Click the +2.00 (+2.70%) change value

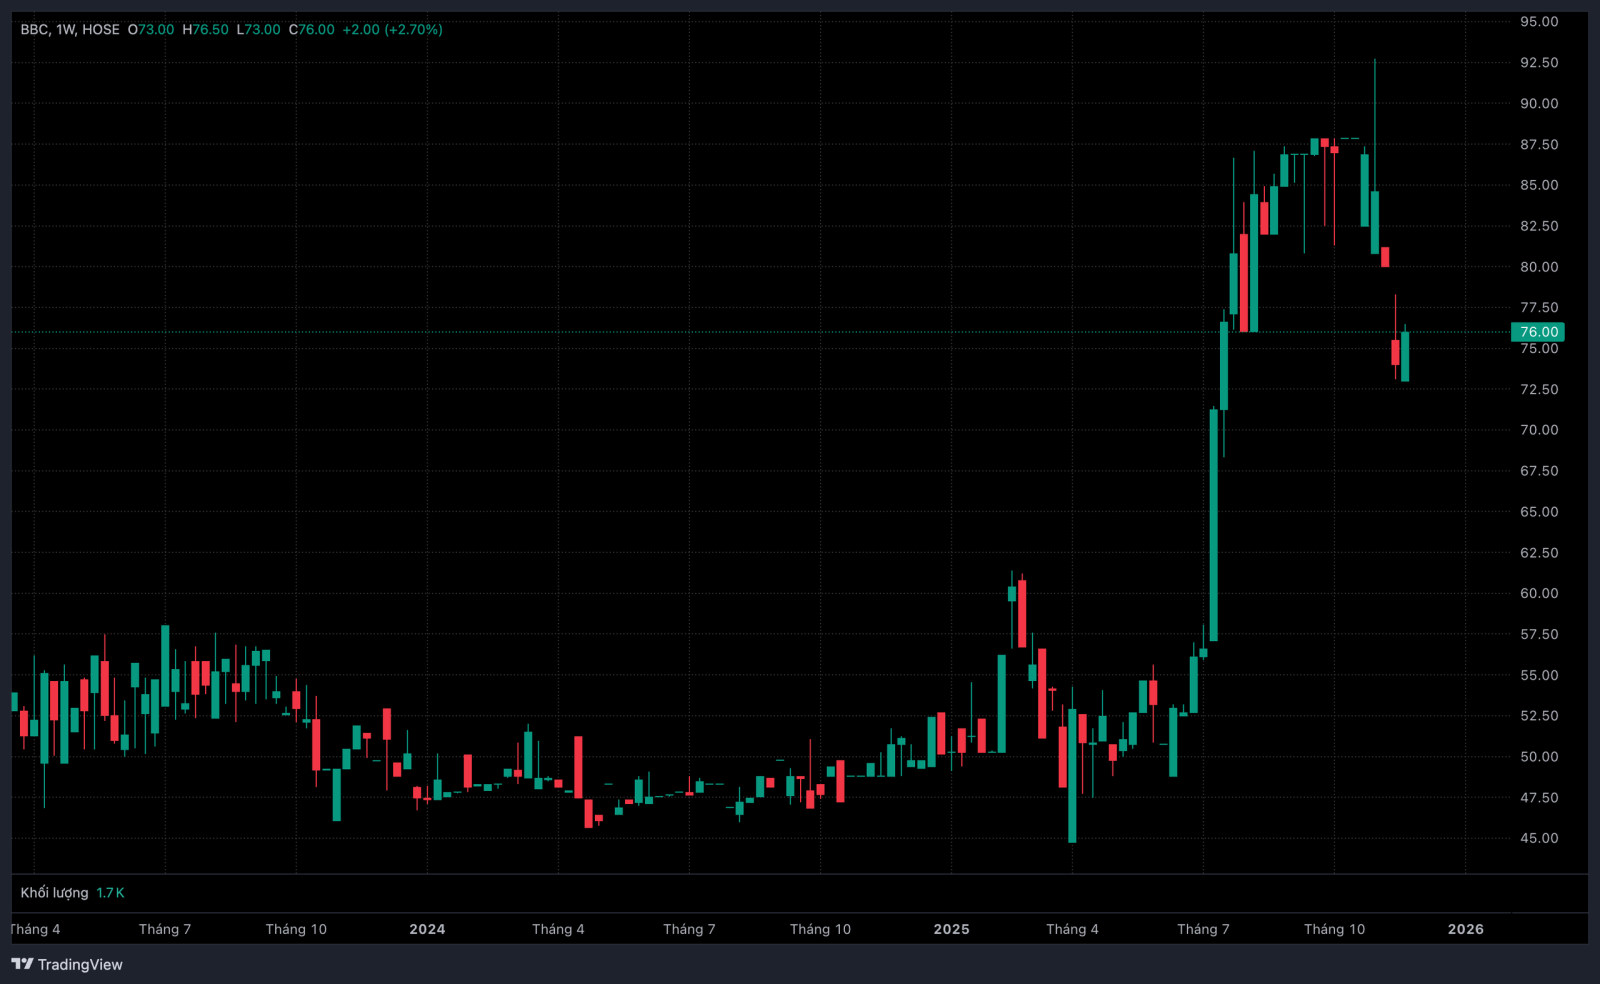(x=392, y=30)
